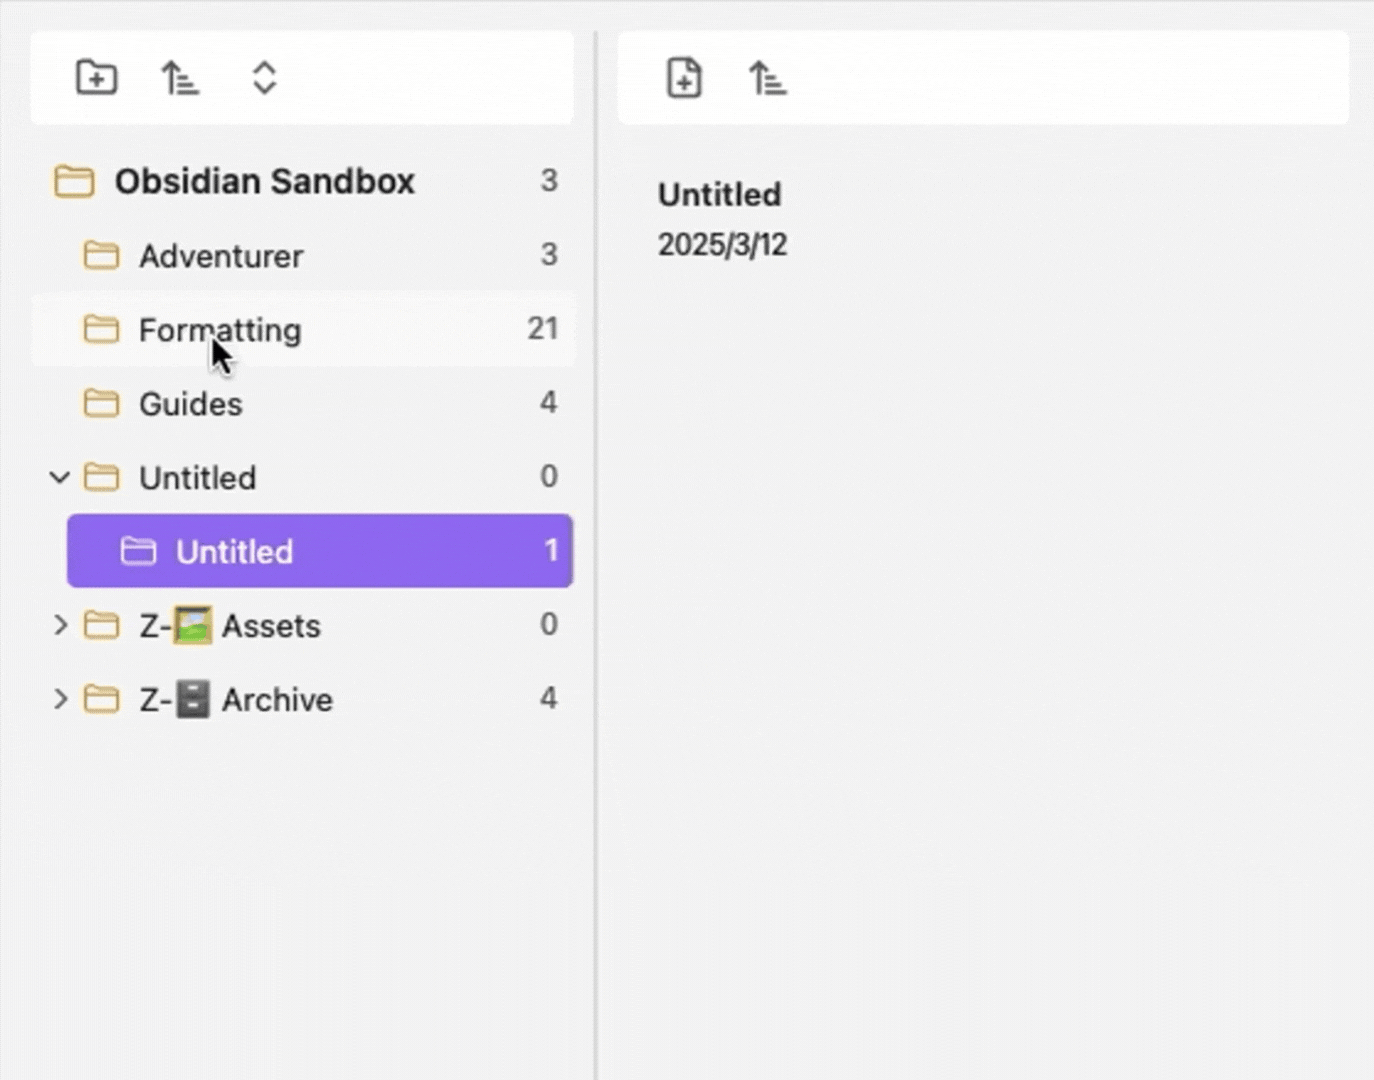Screen dimensions: 1374x1080
Task: Click the note count badge next to Guides
Action: (548, 402)
